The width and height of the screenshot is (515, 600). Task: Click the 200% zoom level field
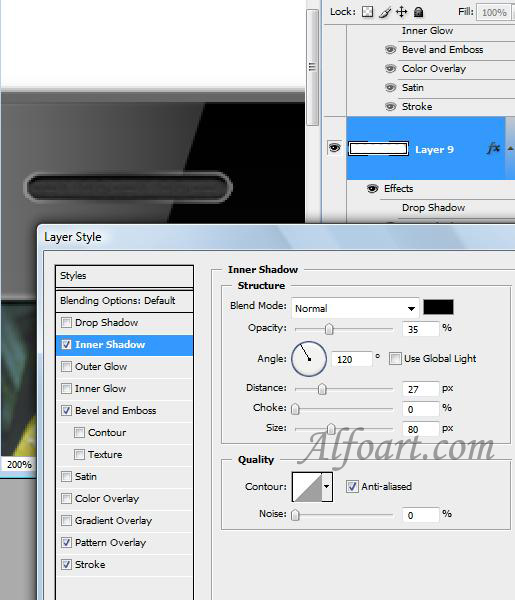point(19,465)
